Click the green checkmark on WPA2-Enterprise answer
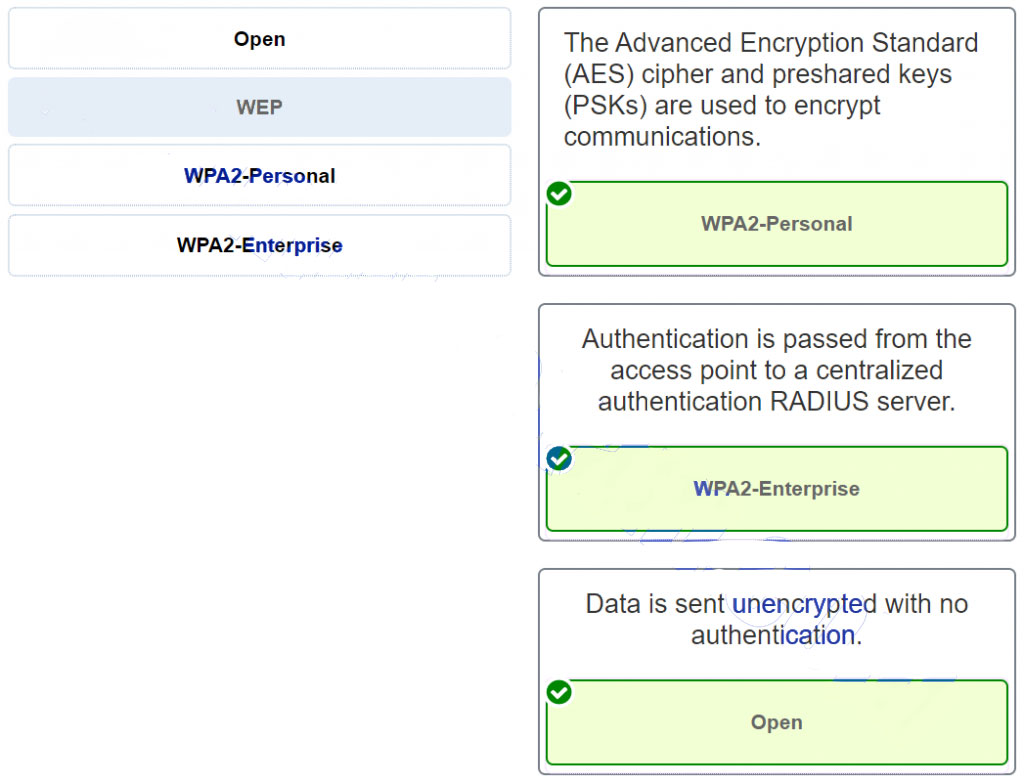Screen dimensions: 1024x783 [560, 458]
